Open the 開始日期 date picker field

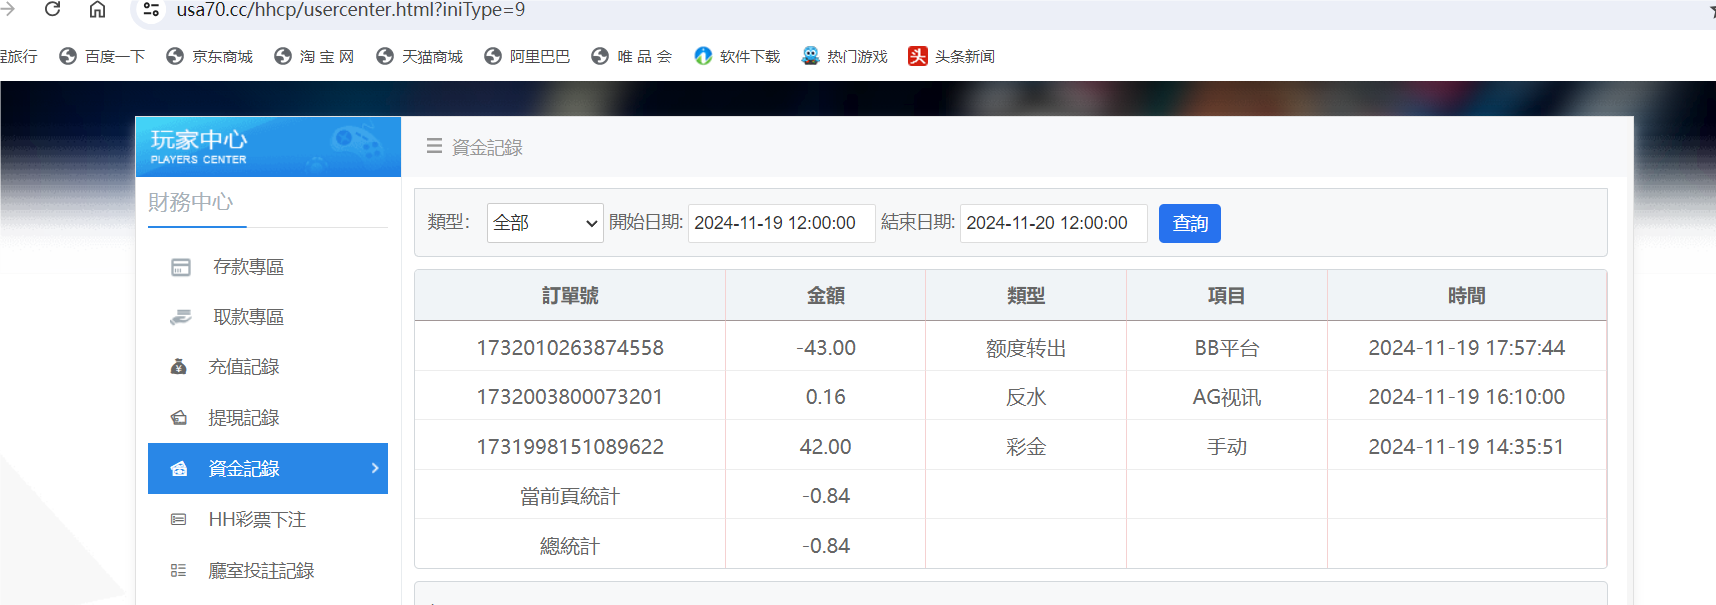tap(780, 223)
